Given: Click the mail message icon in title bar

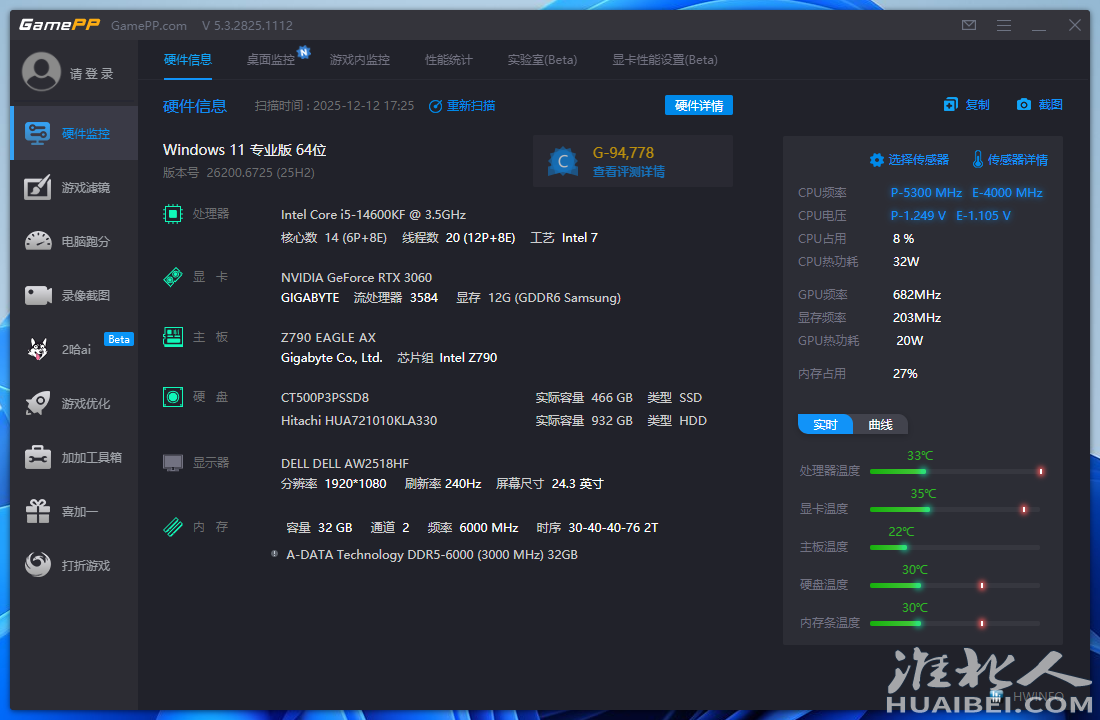Looking at the screenshot, I should point(968,25).
